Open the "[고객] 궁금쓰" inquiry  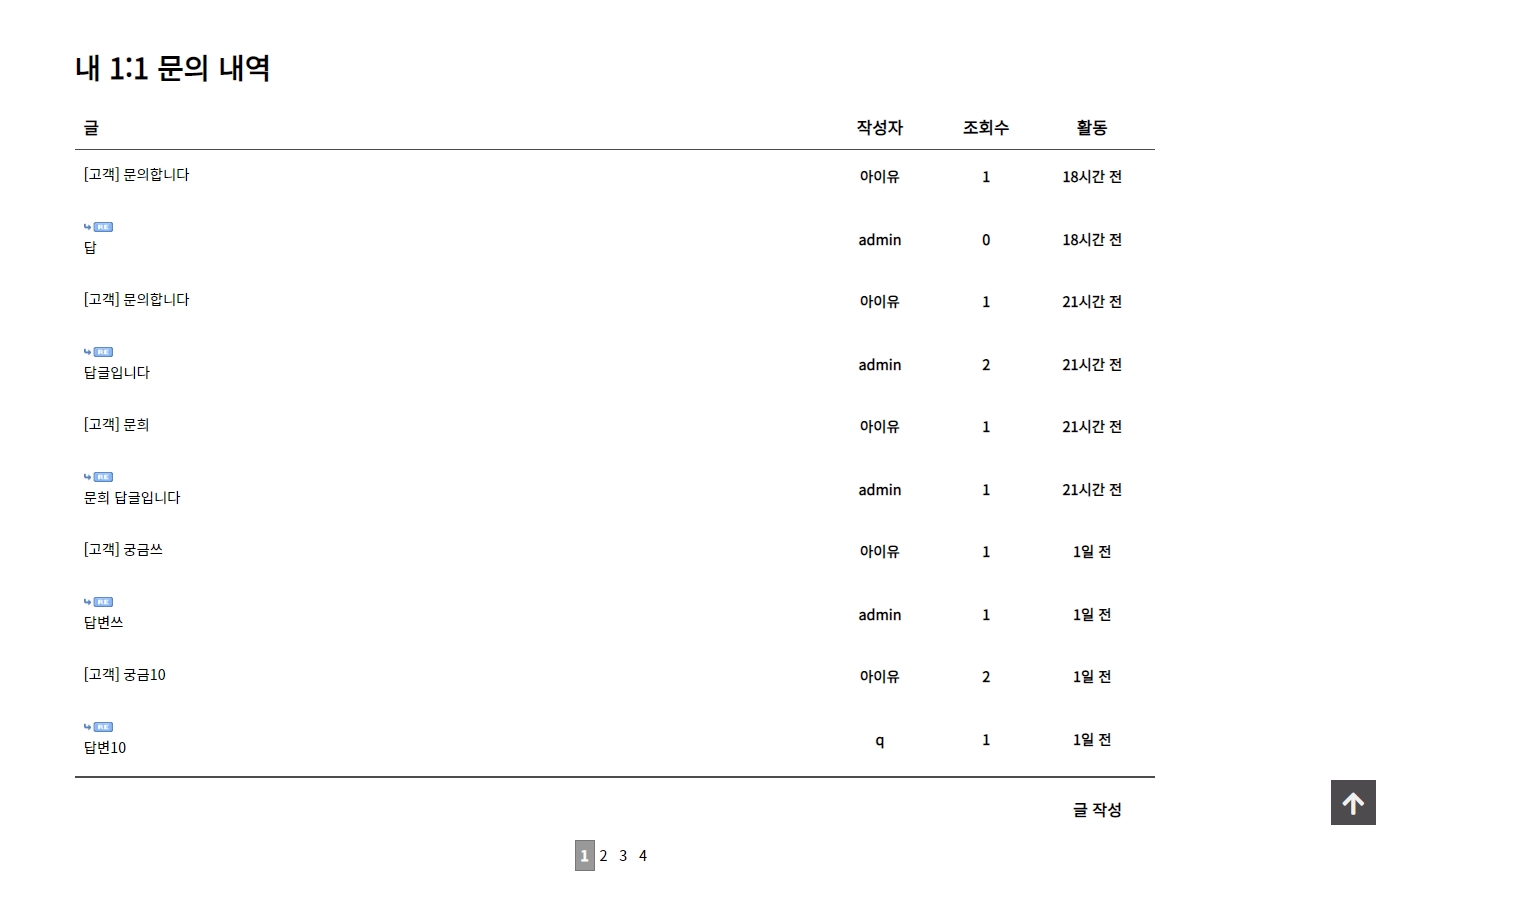pyautogui.click(x=123, y=548)
